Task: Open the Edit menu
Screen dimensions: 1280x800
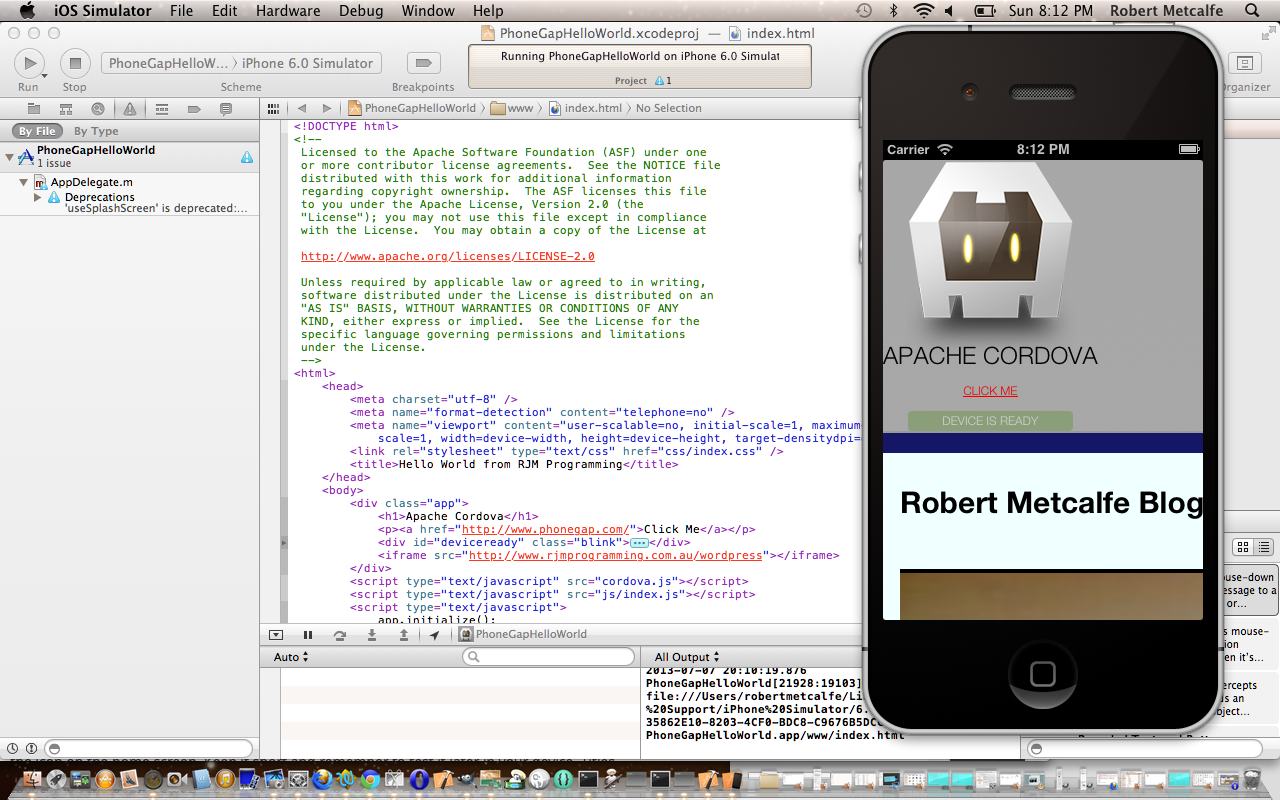Action: (224, 11)
